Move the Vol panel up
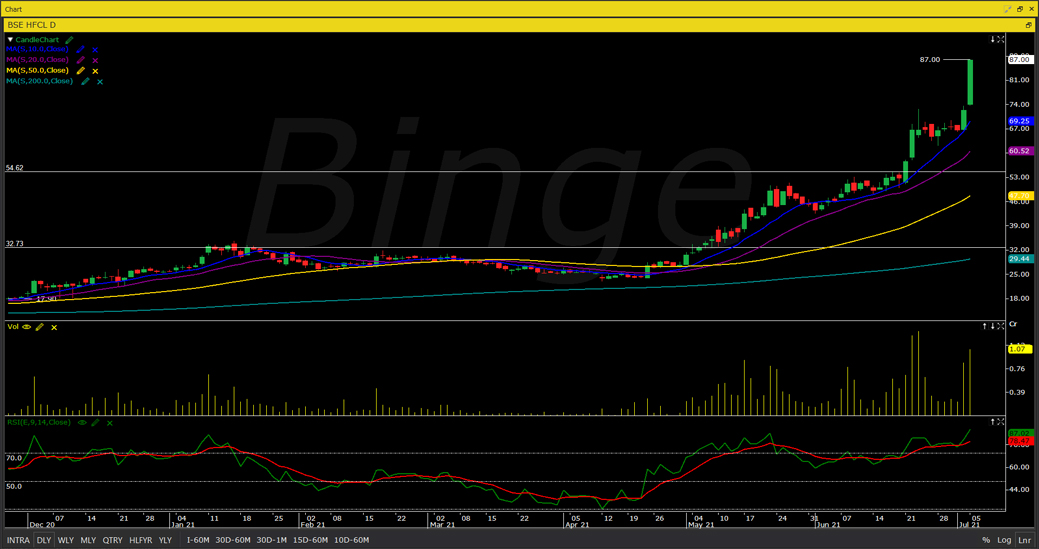 pos(985,326)
